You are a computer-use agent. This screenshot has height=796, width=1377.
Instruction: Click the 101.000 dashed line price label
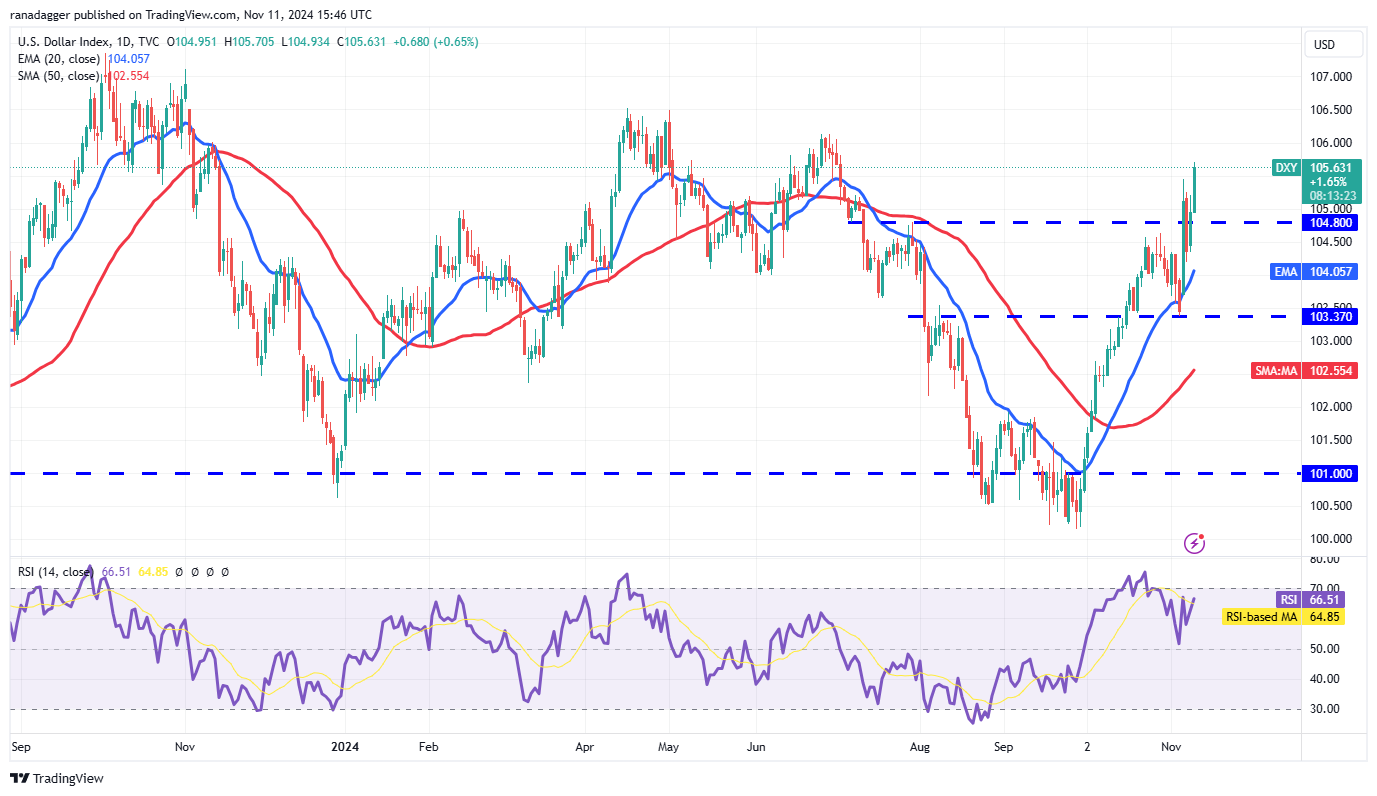(x=1330, y=473)
